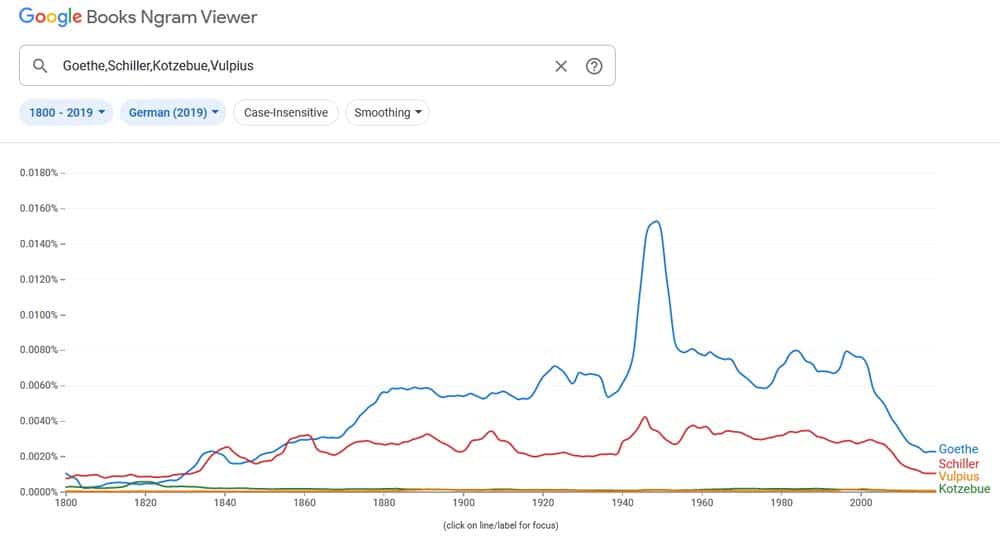Clear the search query with the X icon

click(561, 66)
